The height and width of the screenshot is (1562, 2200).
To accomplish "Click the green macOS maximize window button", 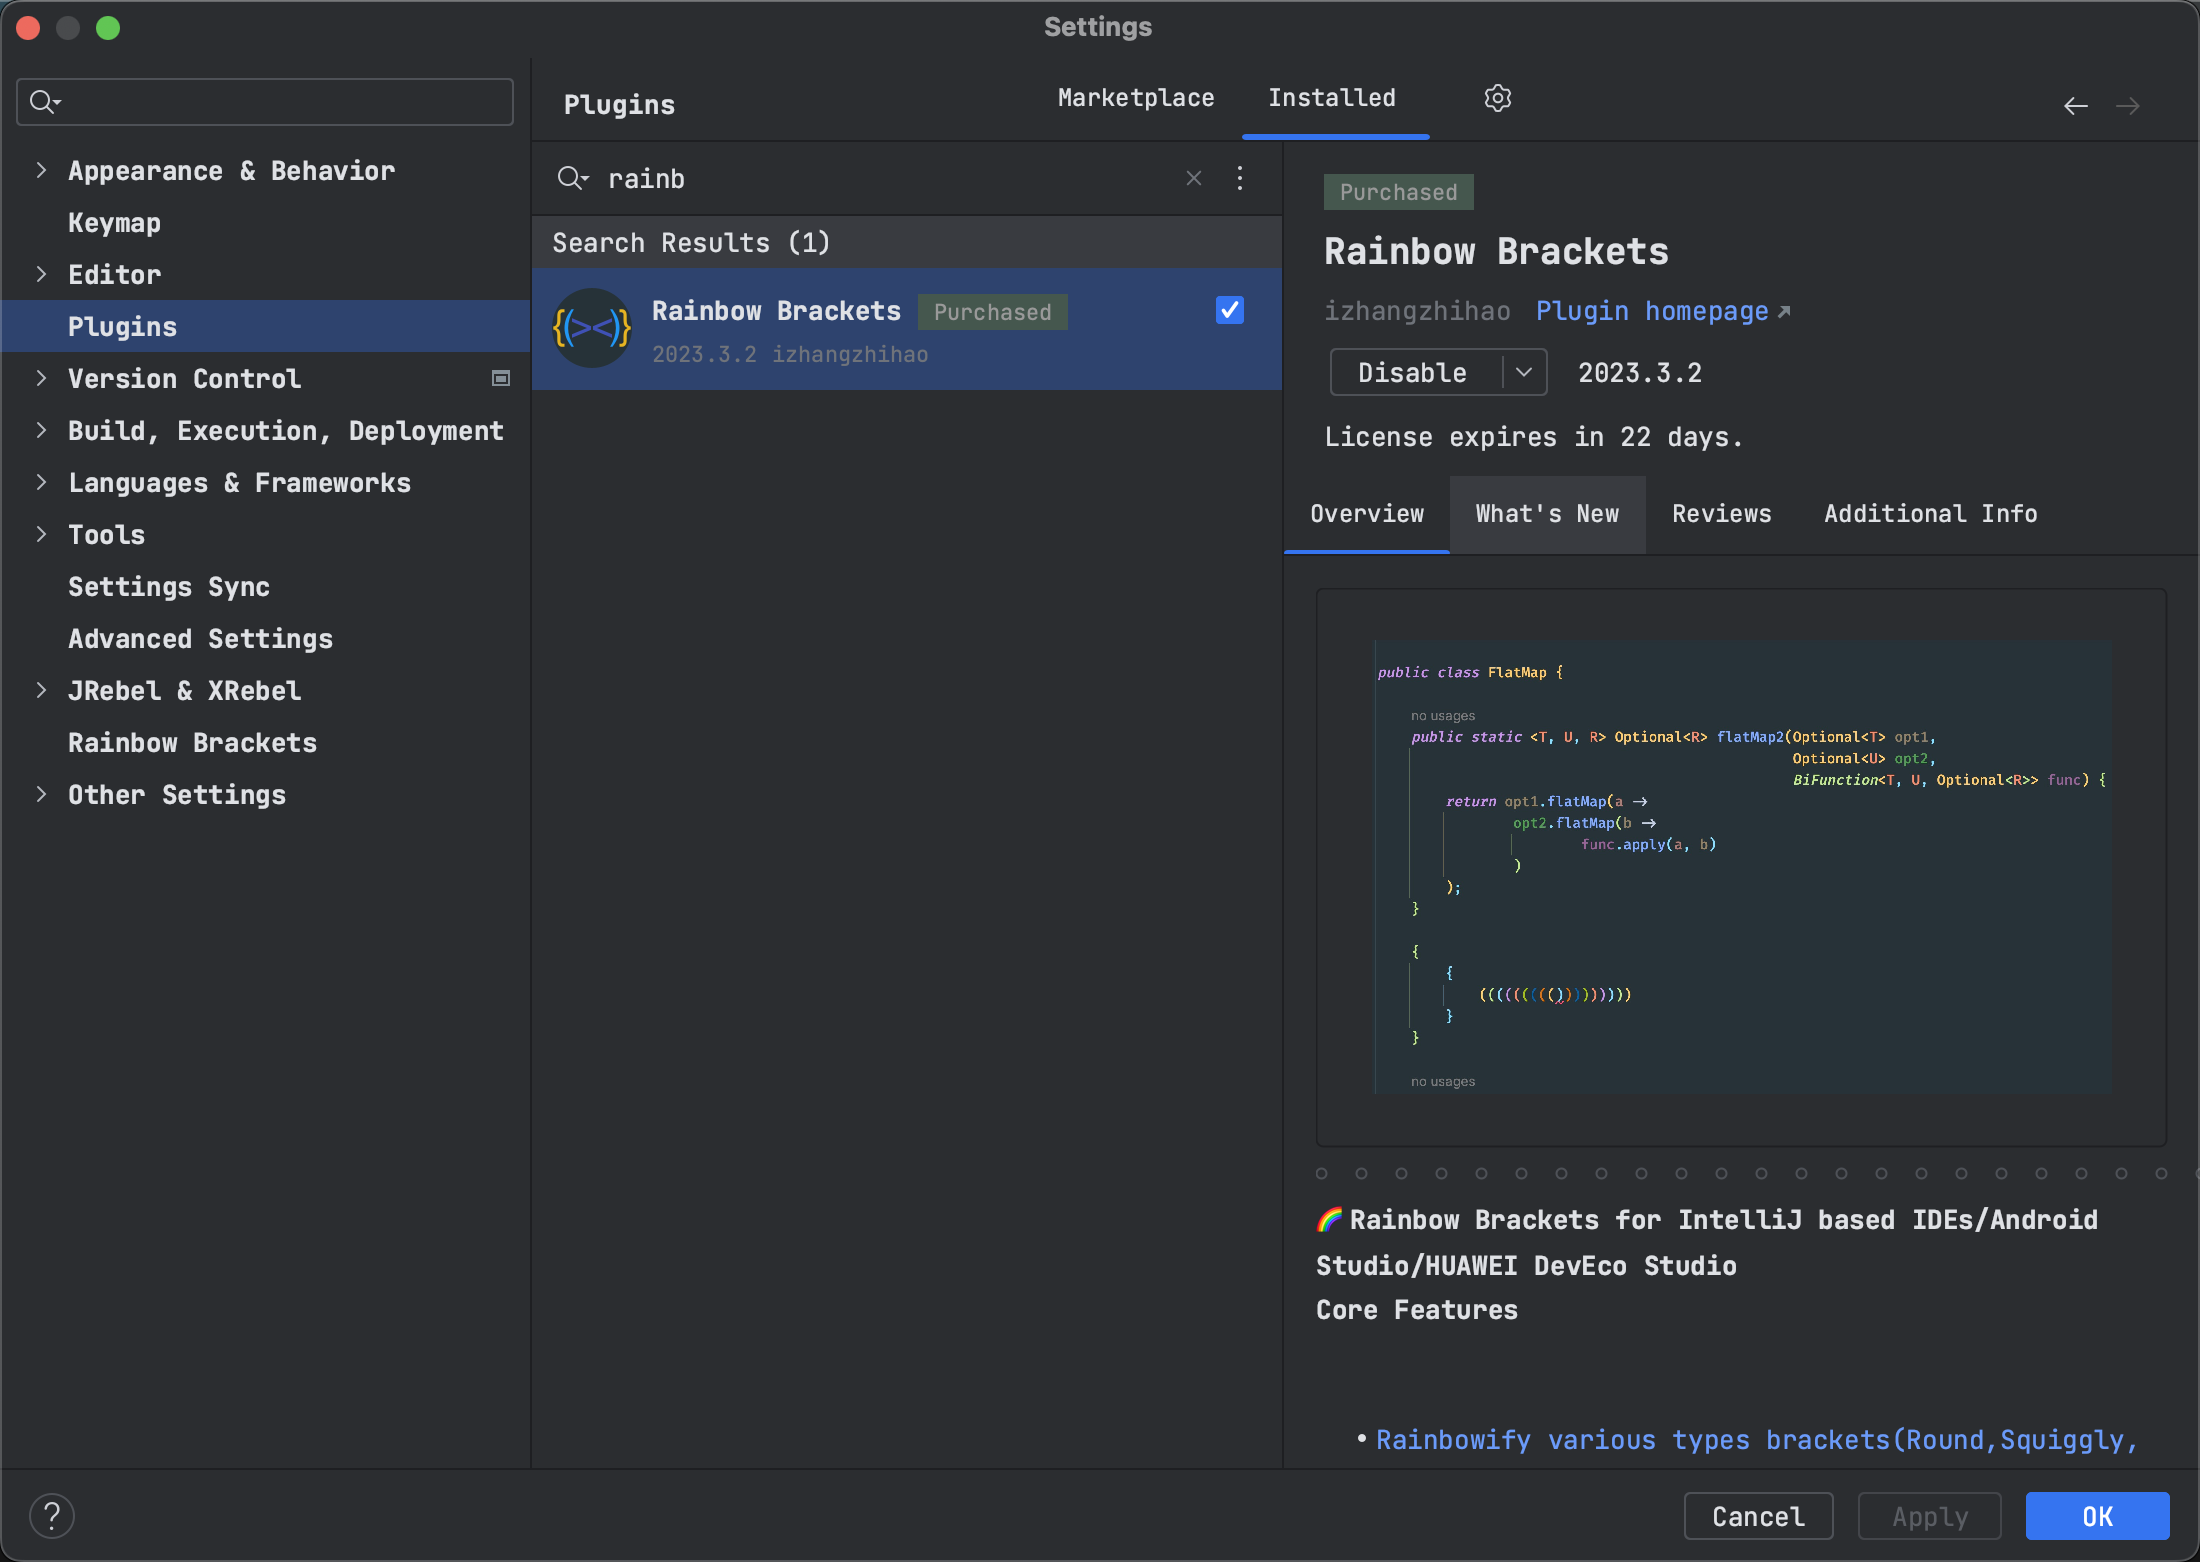I will pos(108,28).
